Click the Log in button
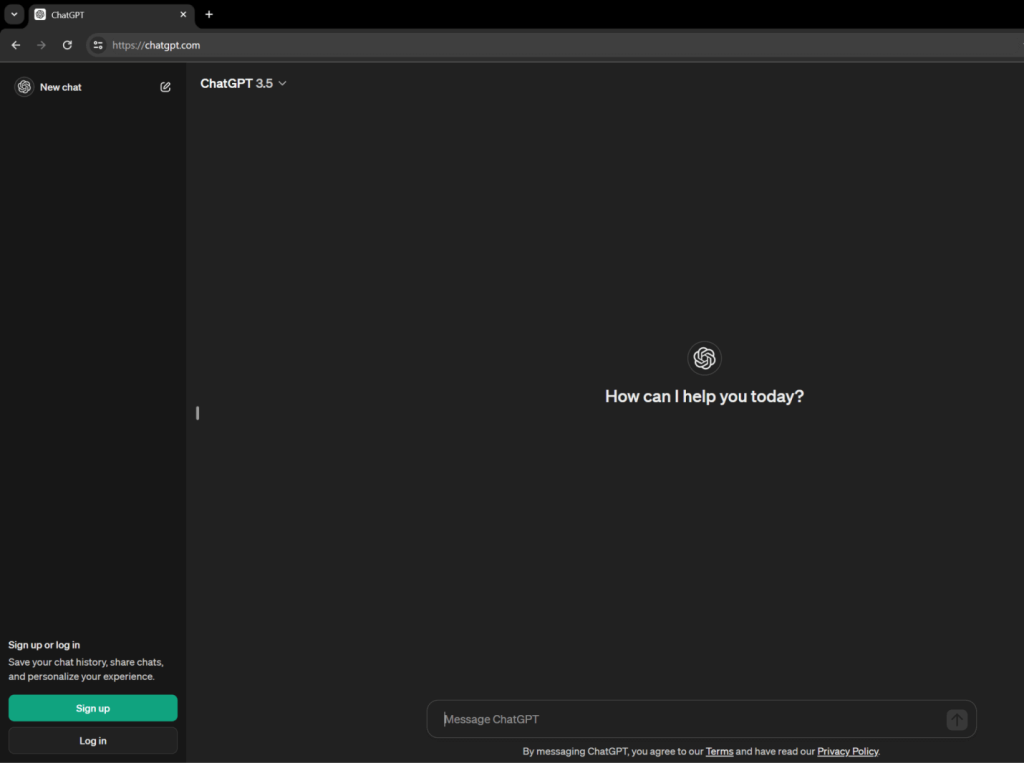1024x763 pixels. point(93,741)
